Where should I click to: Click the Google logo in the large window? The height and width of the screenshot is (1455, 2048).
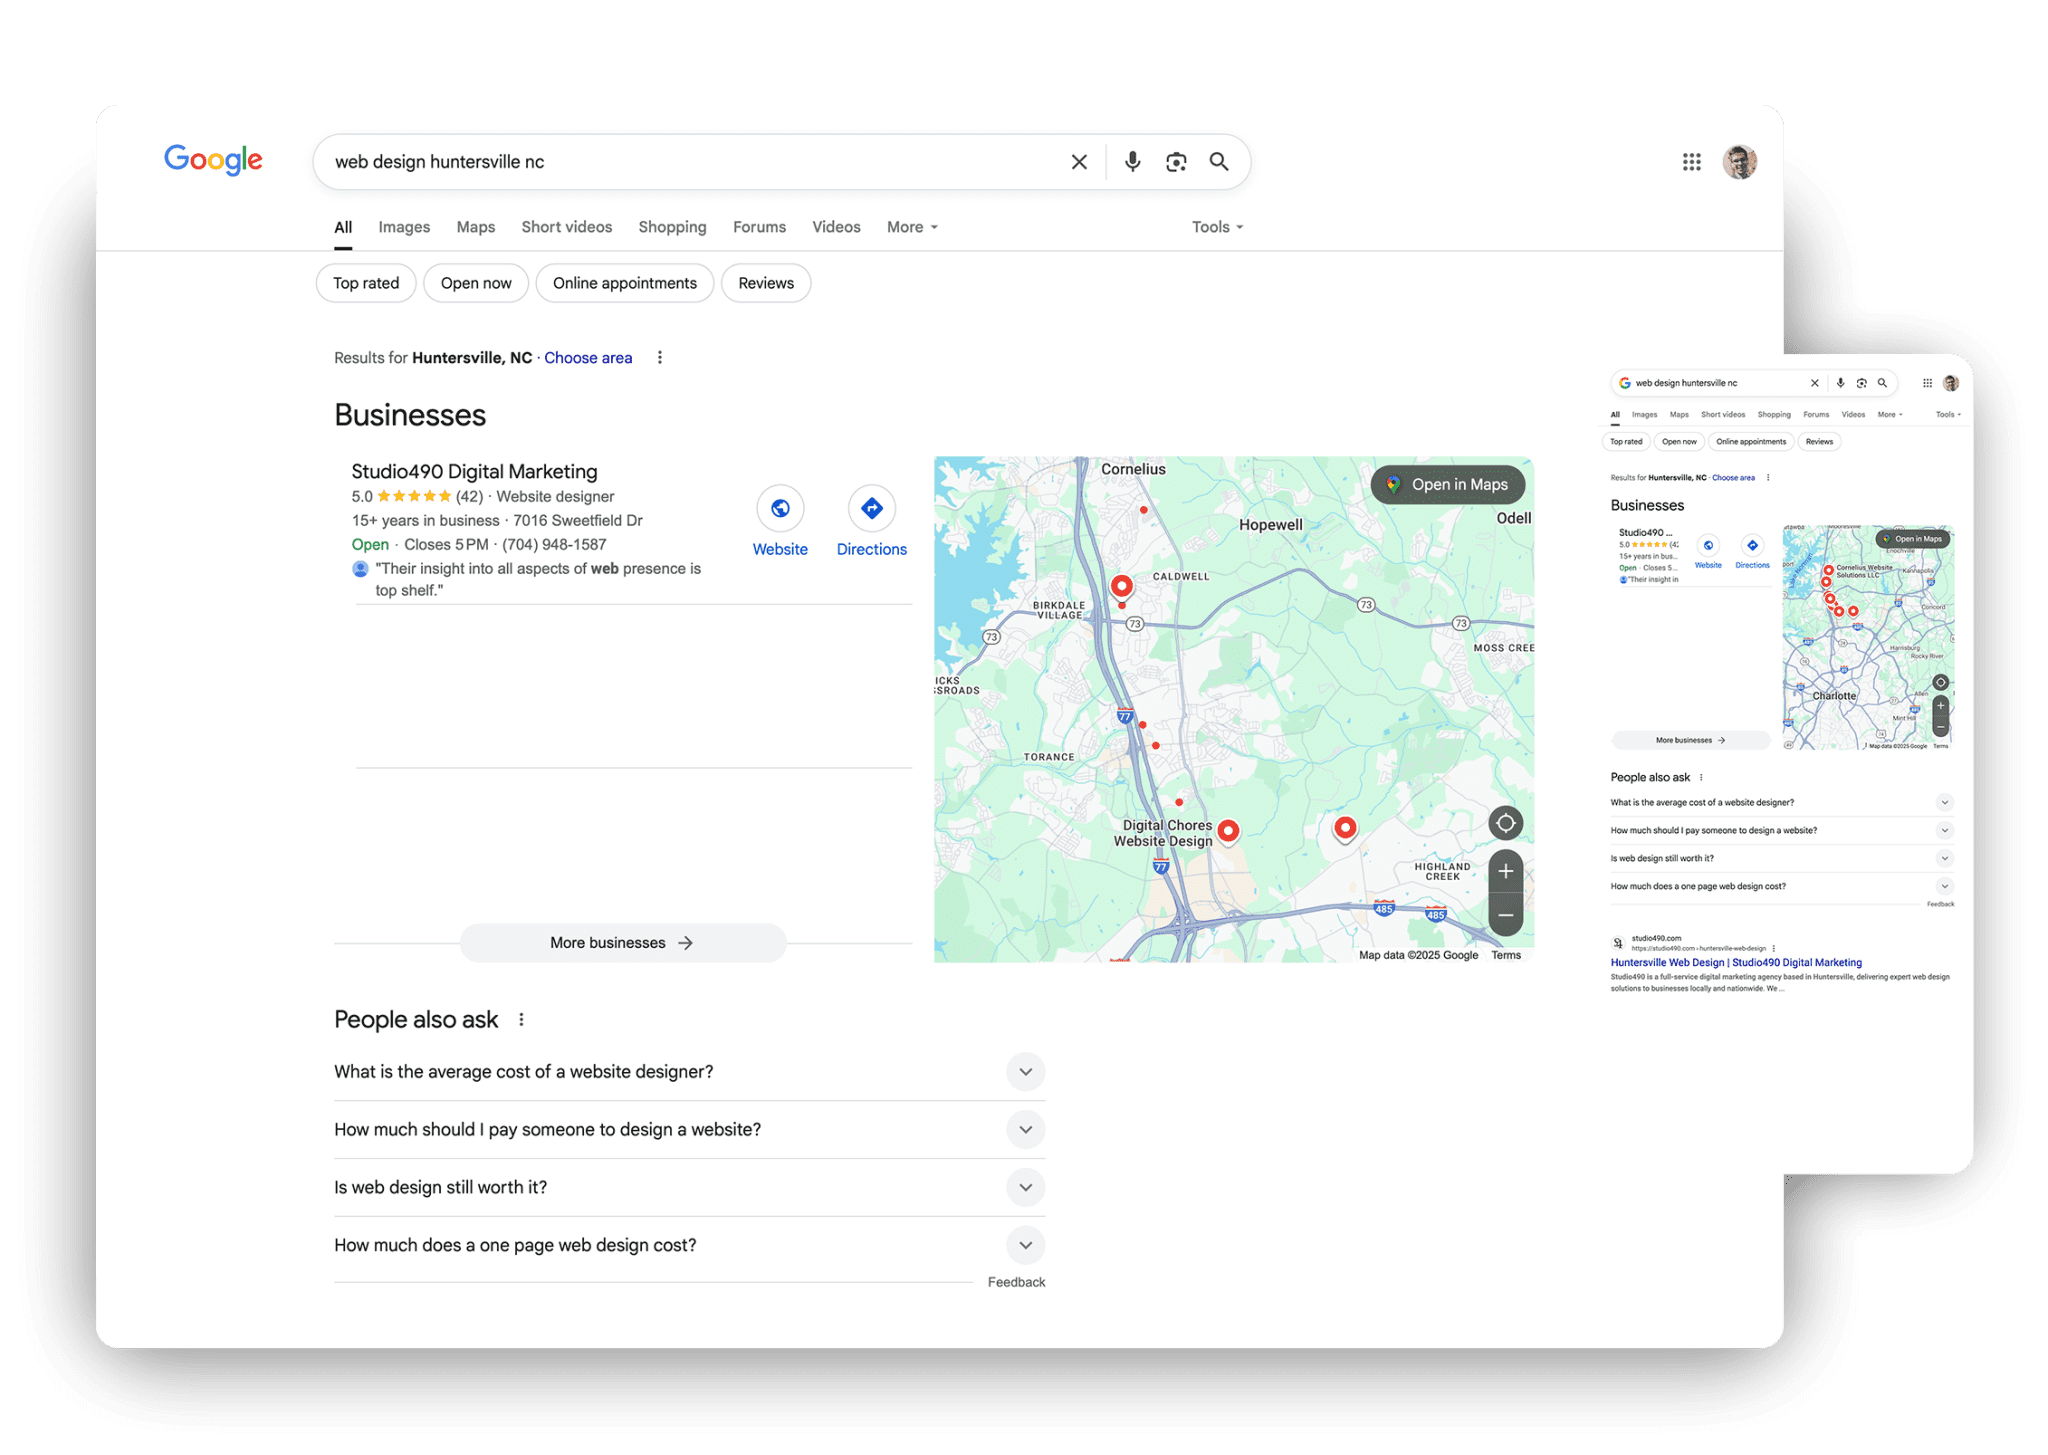(213, 160)
